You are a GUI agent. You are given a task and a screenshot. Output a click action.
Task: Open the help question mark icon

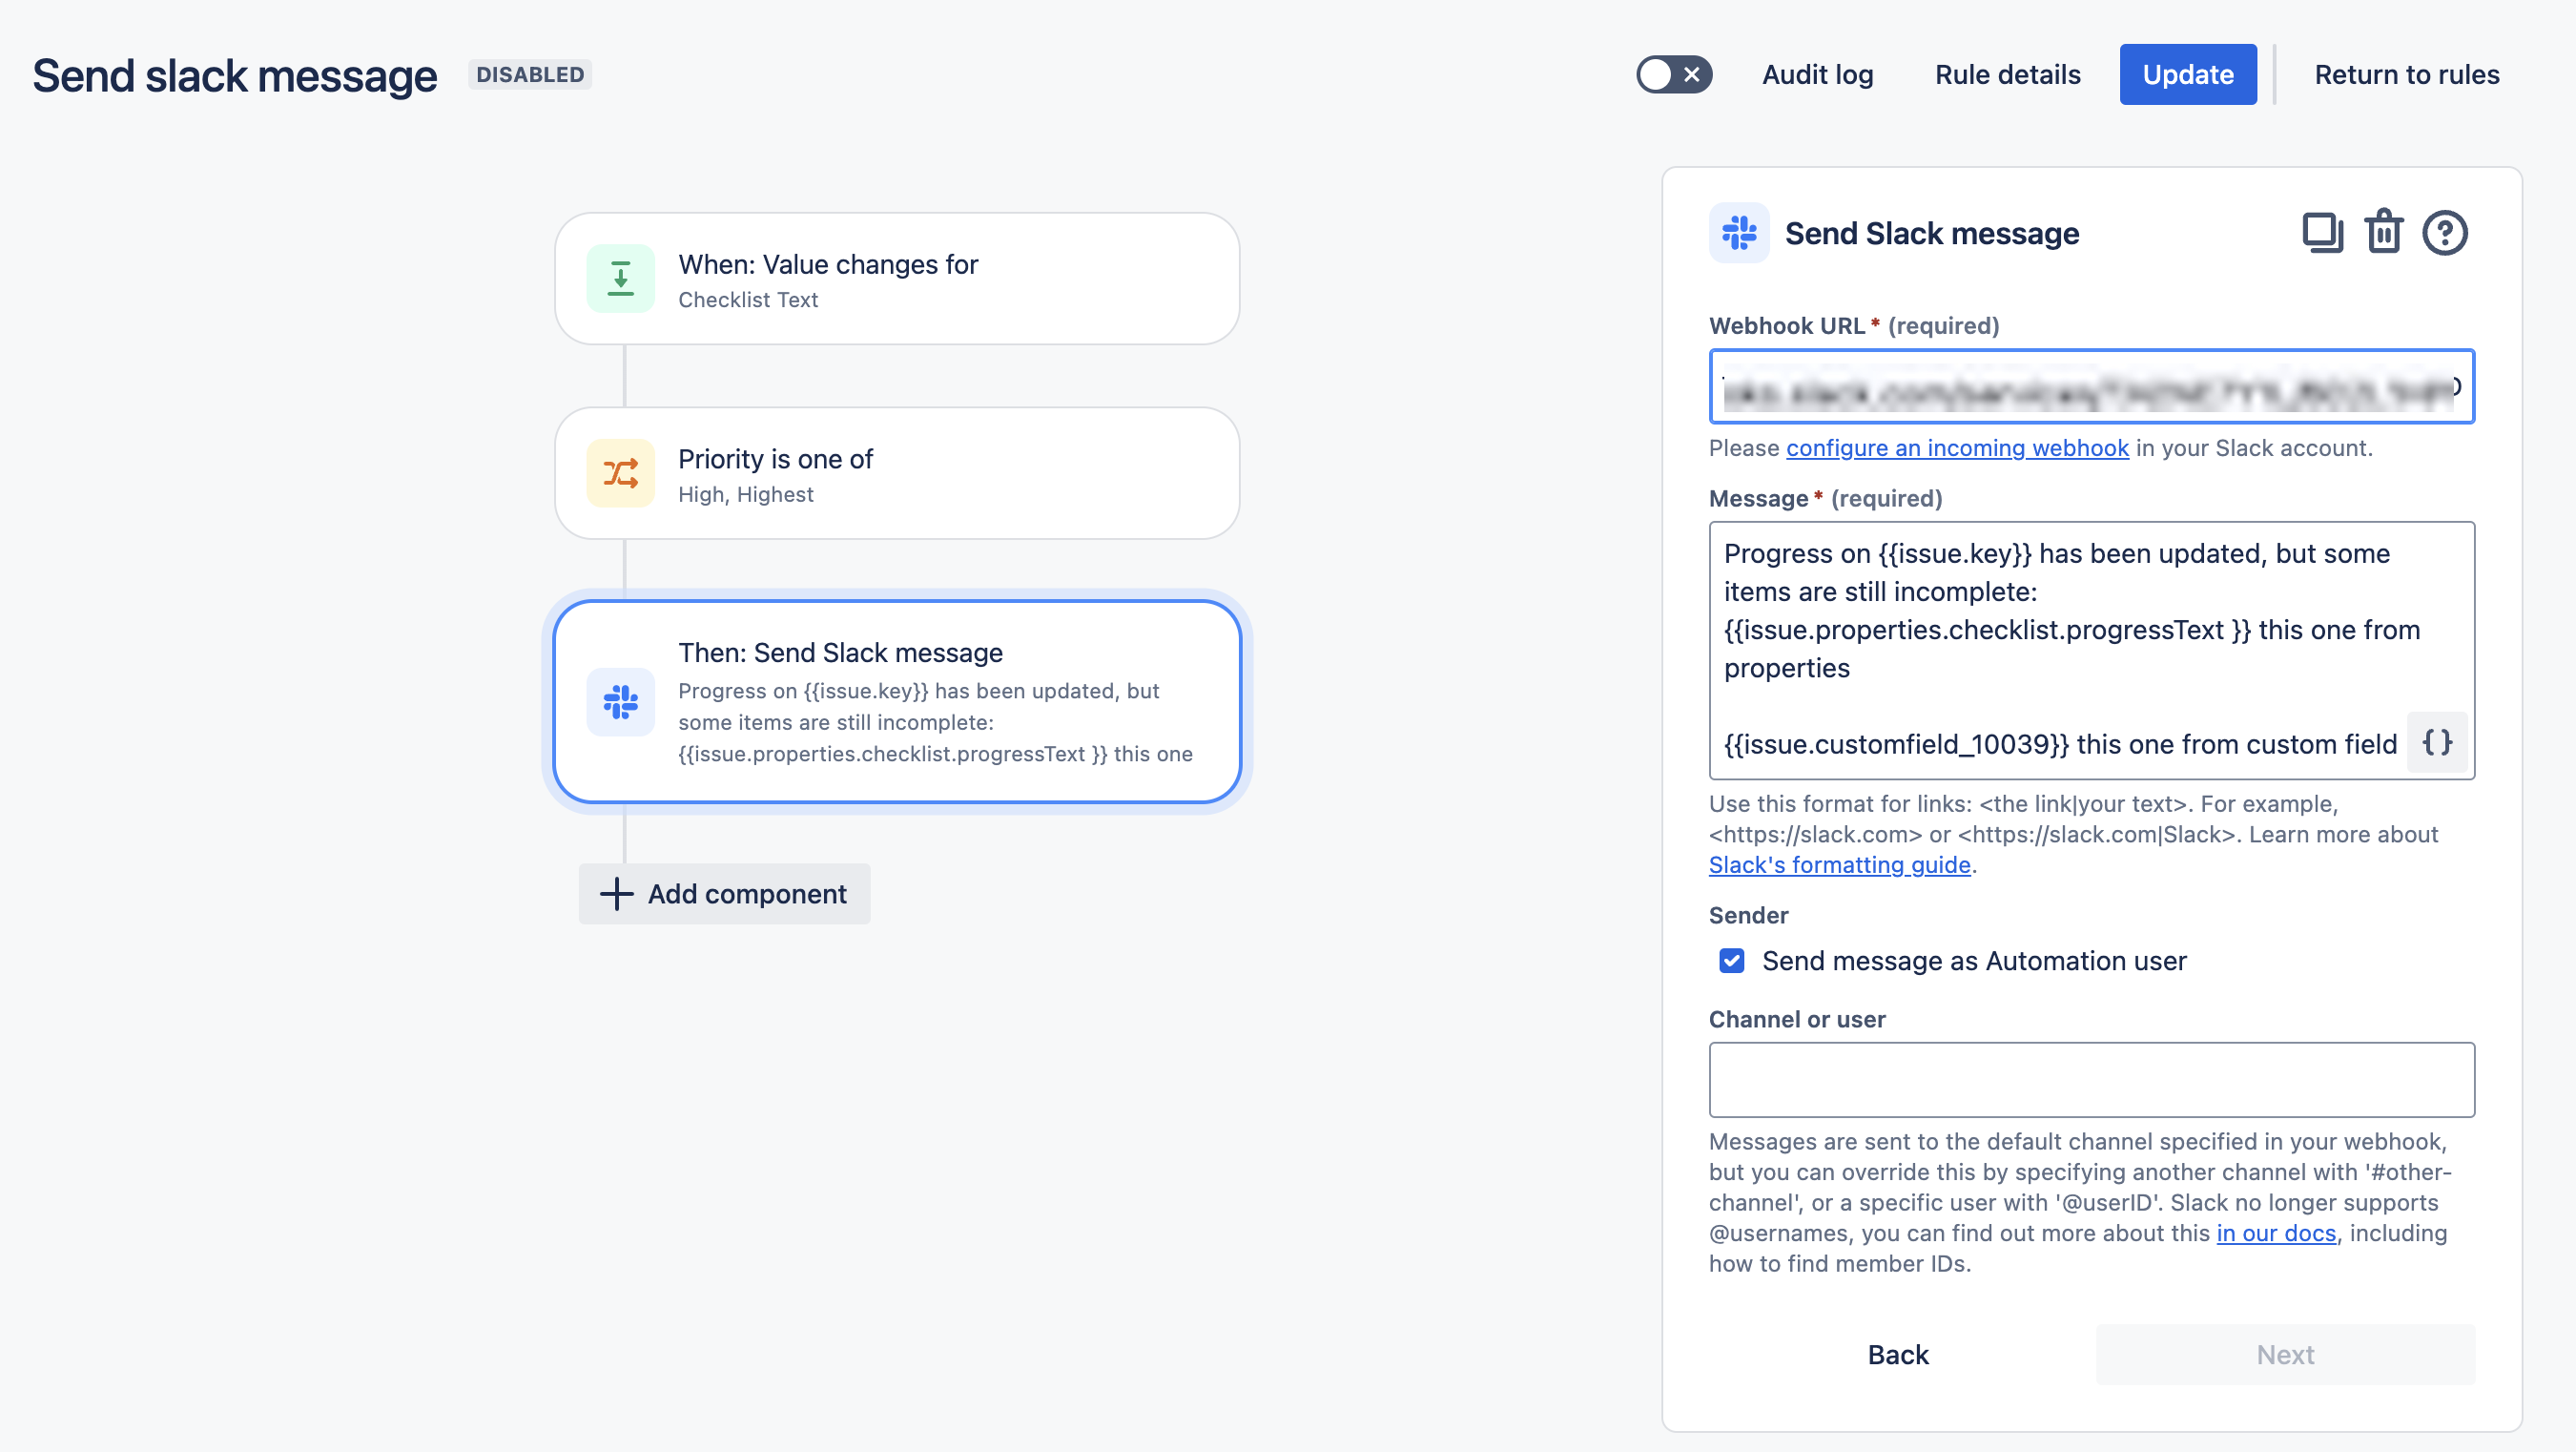pos(2444,233)
